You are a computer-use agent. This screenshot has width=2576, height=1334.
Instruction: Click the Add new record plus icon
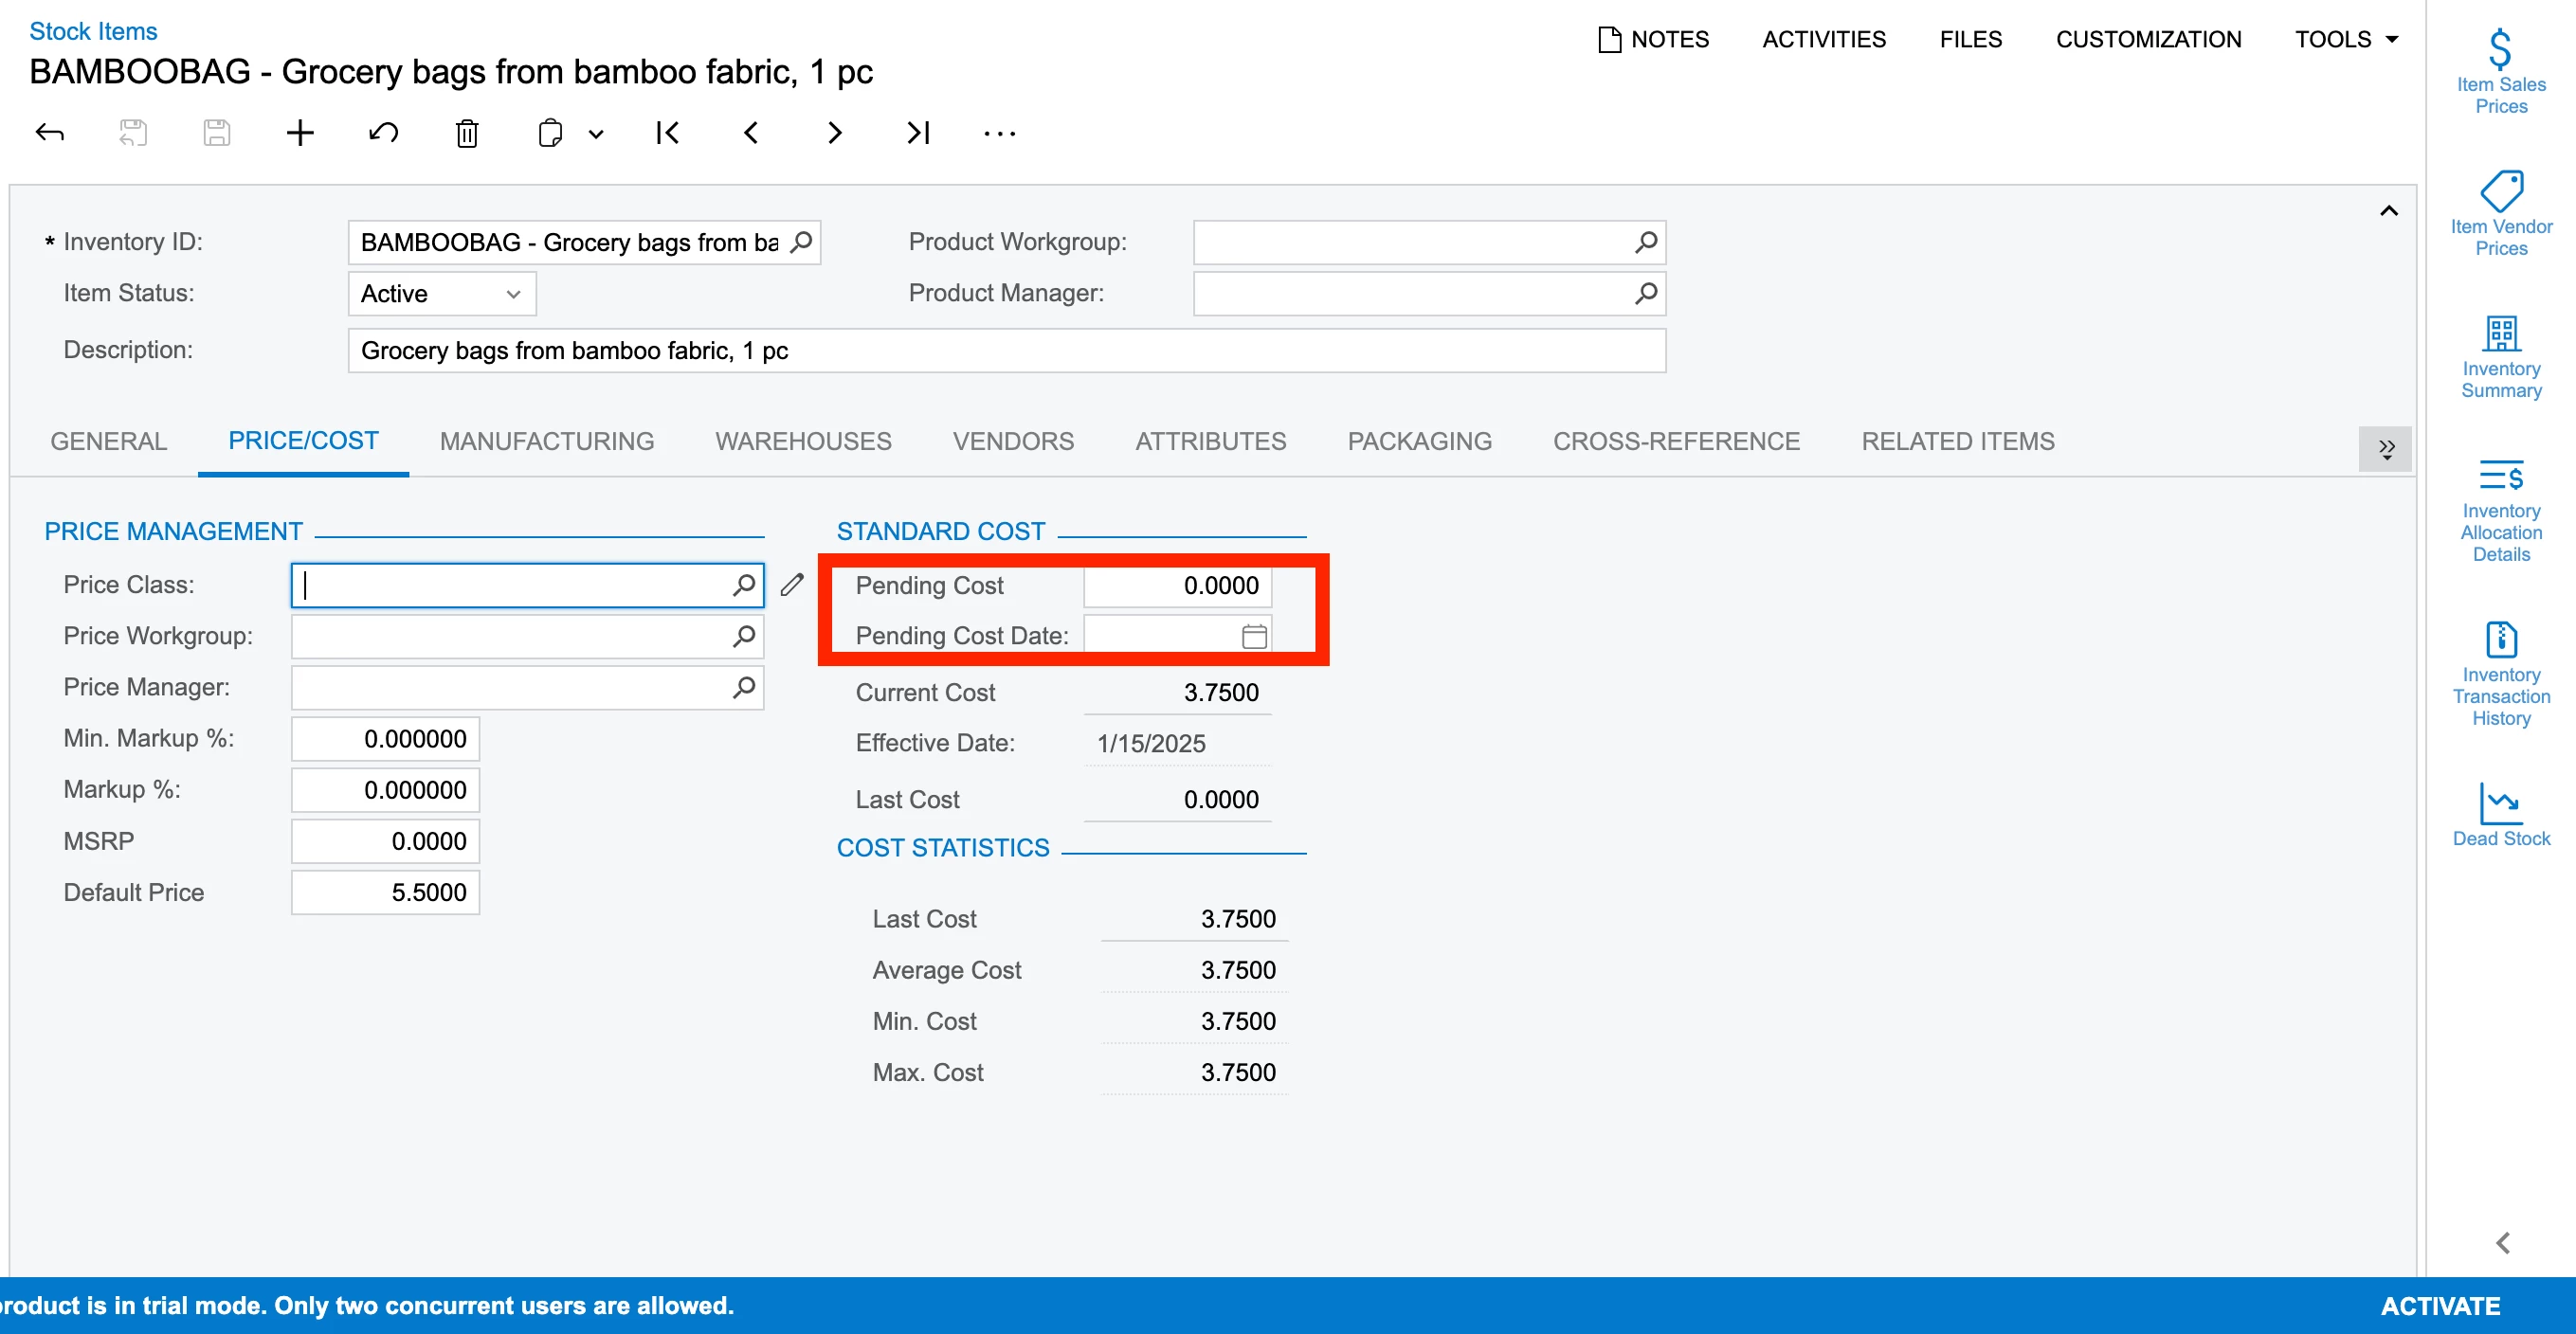[300, 133]
